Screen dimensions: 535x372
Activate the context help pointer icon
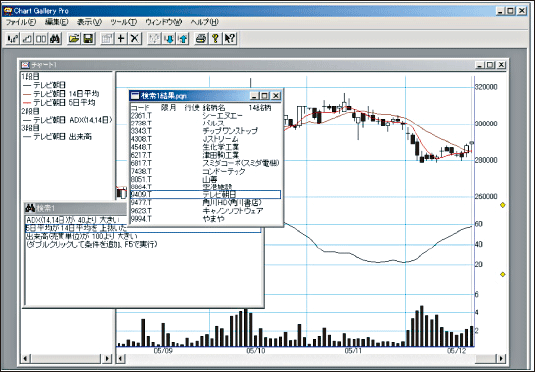(230, 39)
